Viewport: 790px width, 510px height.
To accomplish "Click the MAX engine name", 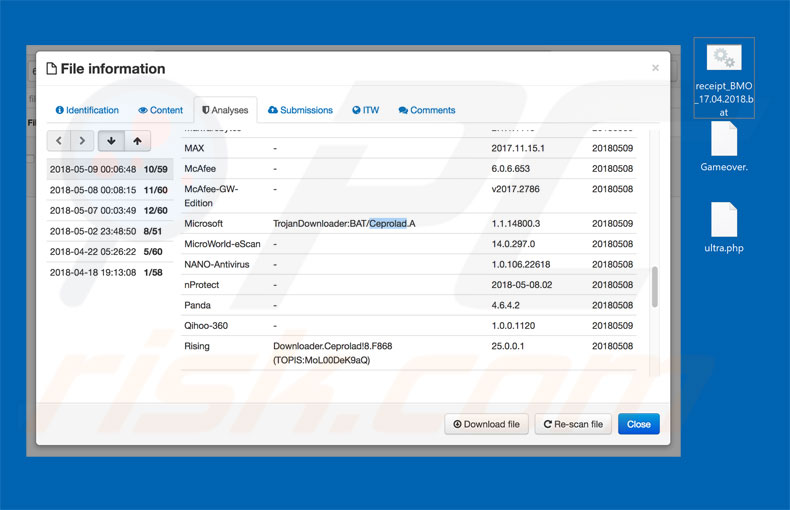I will pyautogui.click(x=194, y=148).
